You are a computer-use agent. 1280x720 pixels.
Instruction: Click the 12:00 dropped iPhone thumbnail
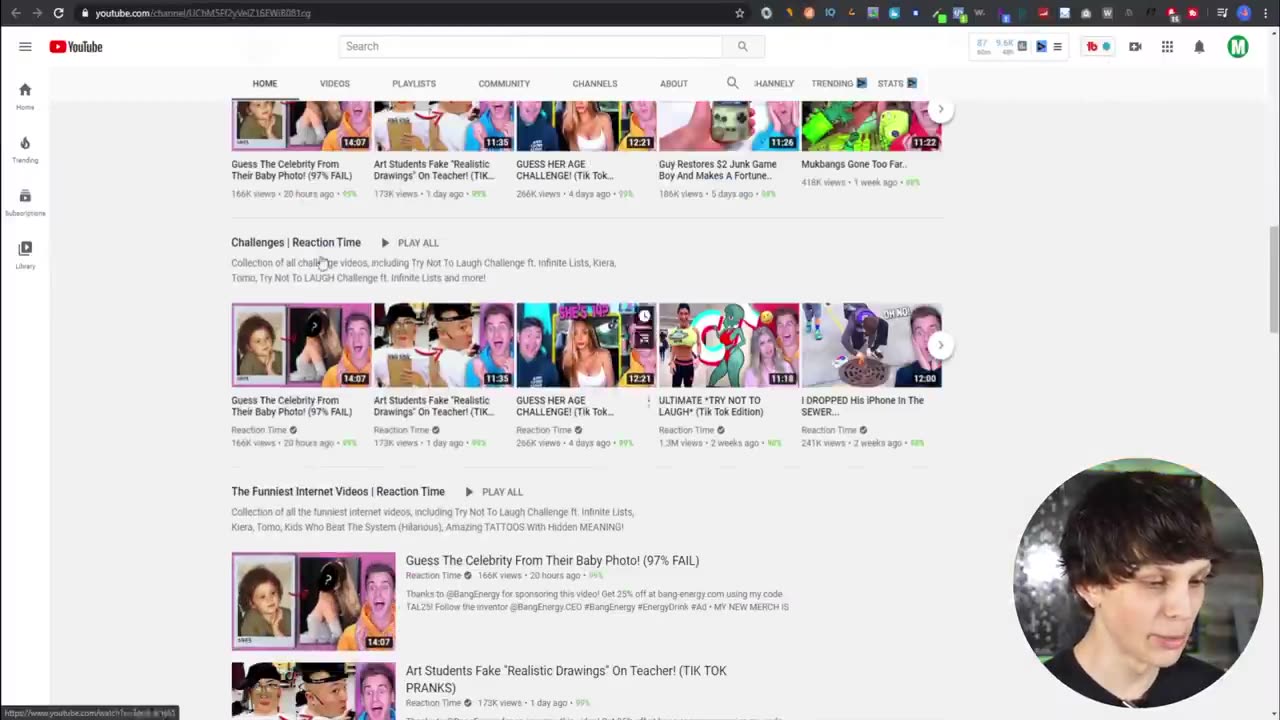pyautogui.click(x=871, y=345)
